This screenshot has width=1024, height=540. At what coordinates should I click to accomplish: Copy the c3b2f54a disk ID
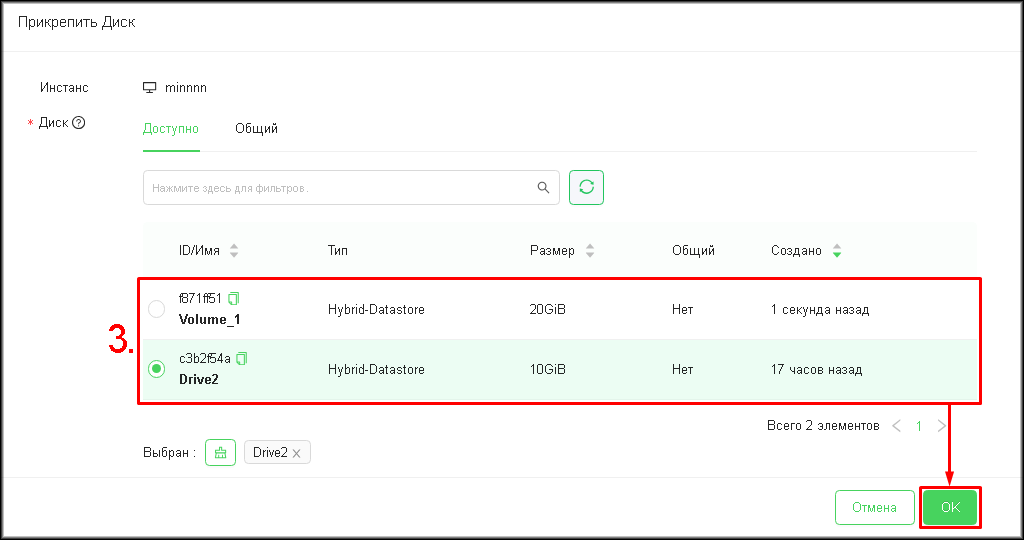point(241,358)
